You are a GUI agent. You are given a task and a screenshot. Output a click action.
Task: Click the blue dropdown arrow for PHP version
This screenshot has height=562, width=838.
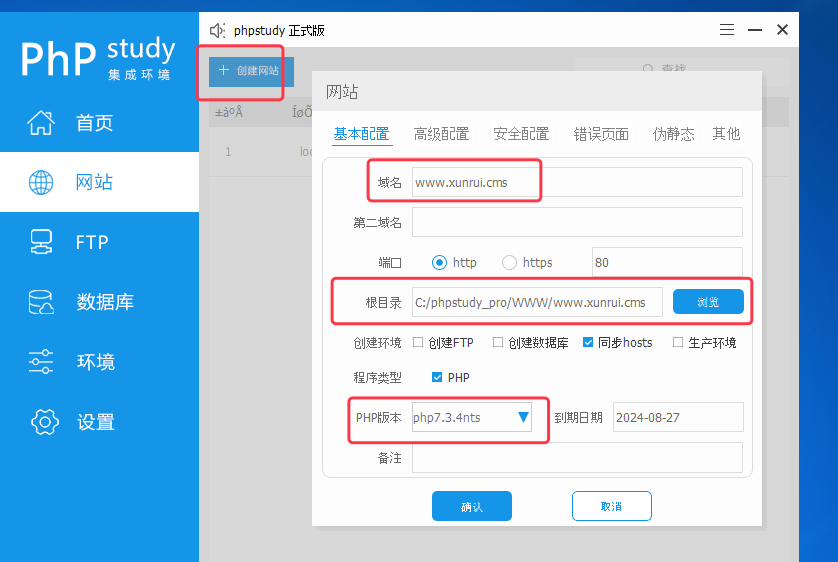[523, 417]
